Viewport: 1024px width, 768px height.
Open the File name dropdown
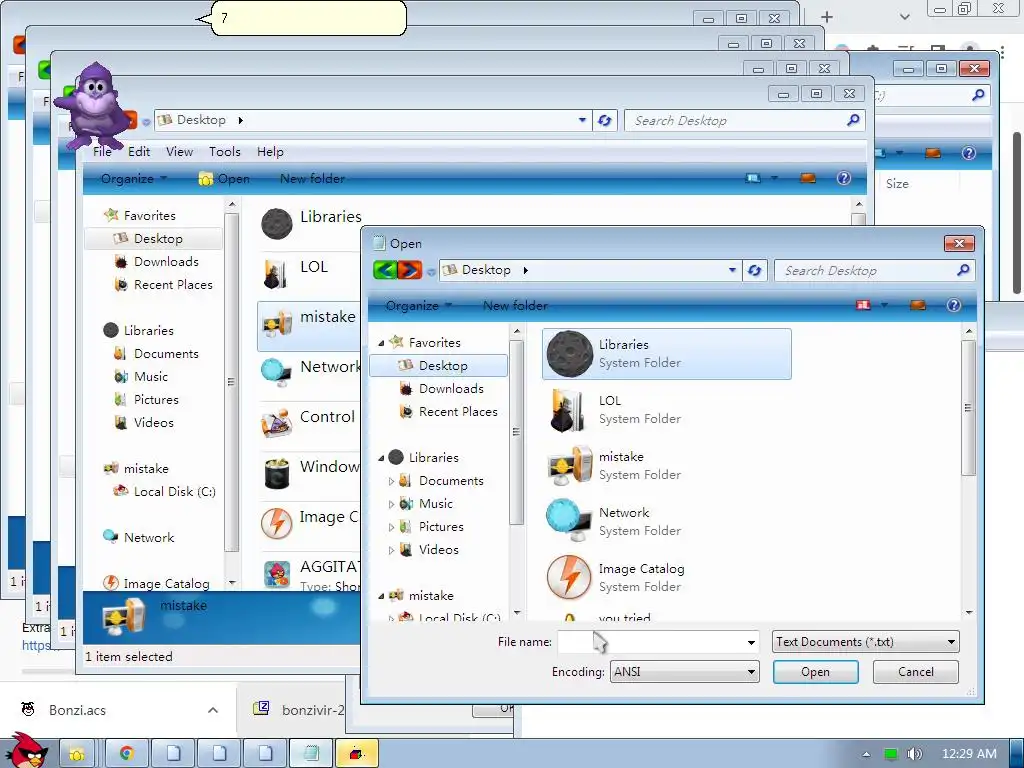click(x=751, y=643)
